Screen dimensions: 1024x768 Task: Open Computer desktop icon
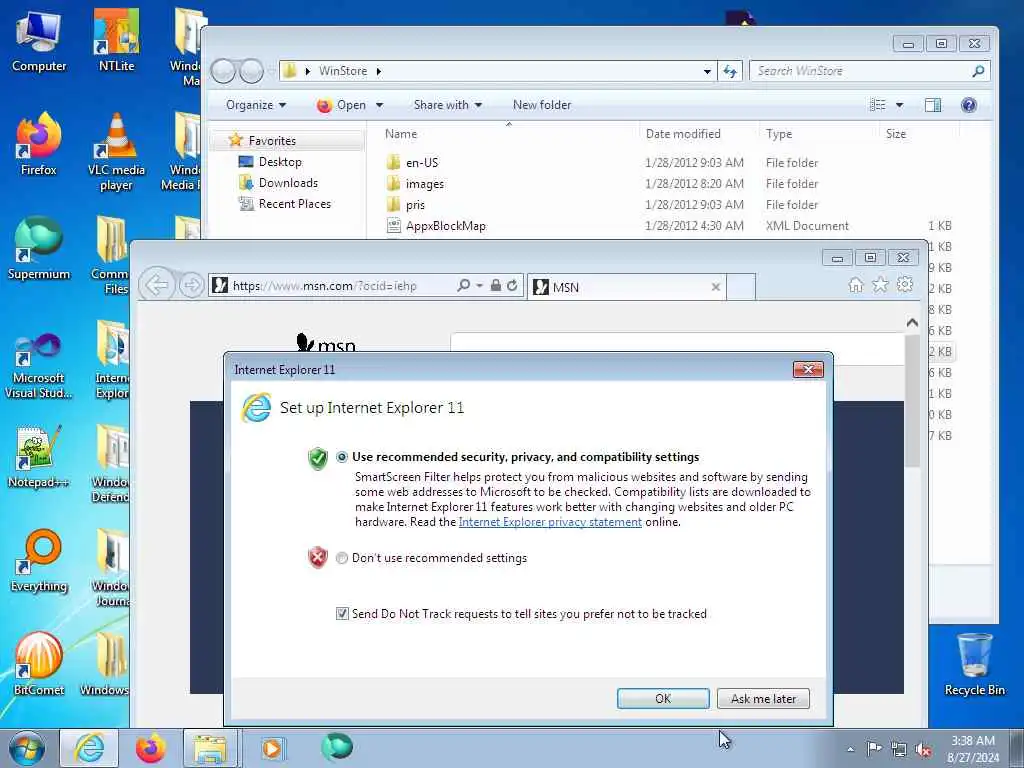pyautogui.click(x=39, y=41)
